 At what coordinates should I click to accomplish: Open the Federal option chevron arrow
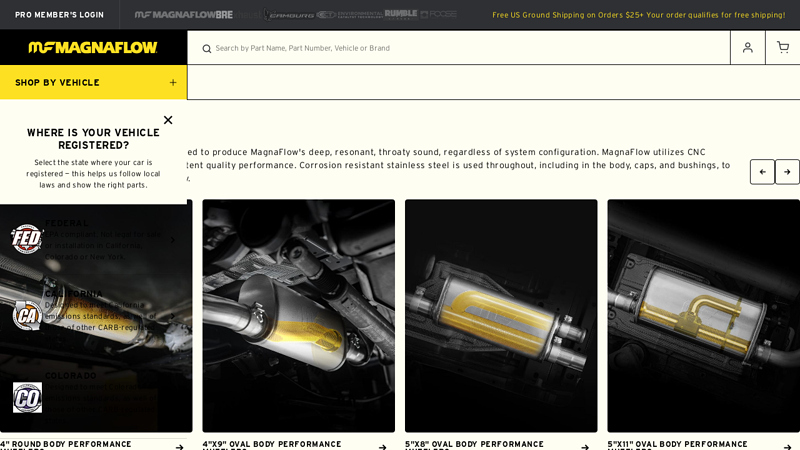(x=172, y=240)
